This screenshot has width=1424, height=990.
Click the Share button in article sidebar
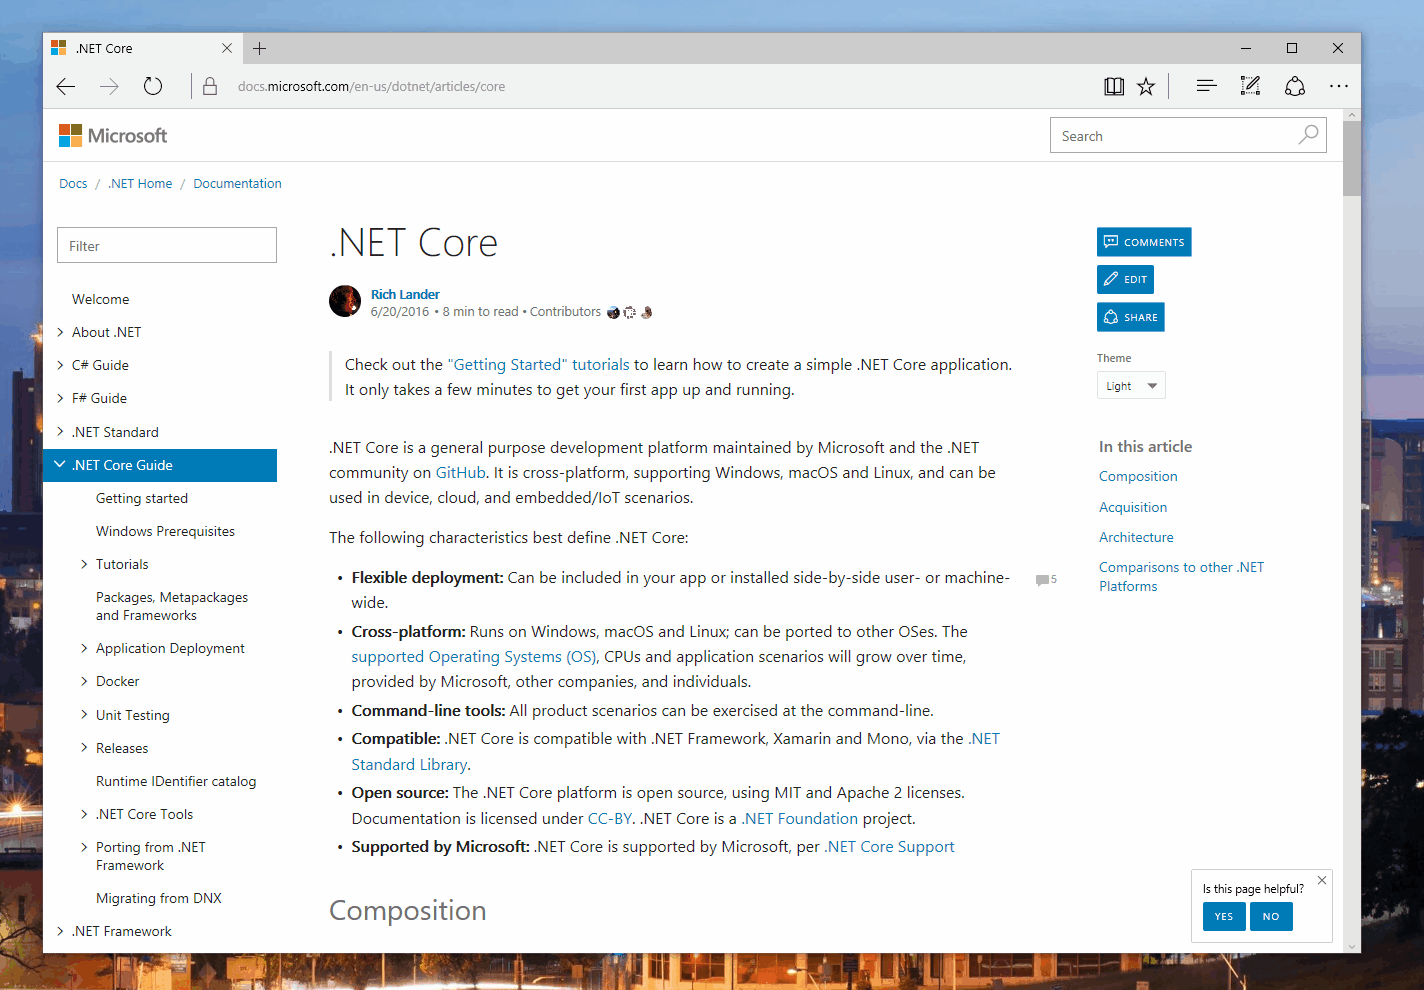tap(1131, 317)
